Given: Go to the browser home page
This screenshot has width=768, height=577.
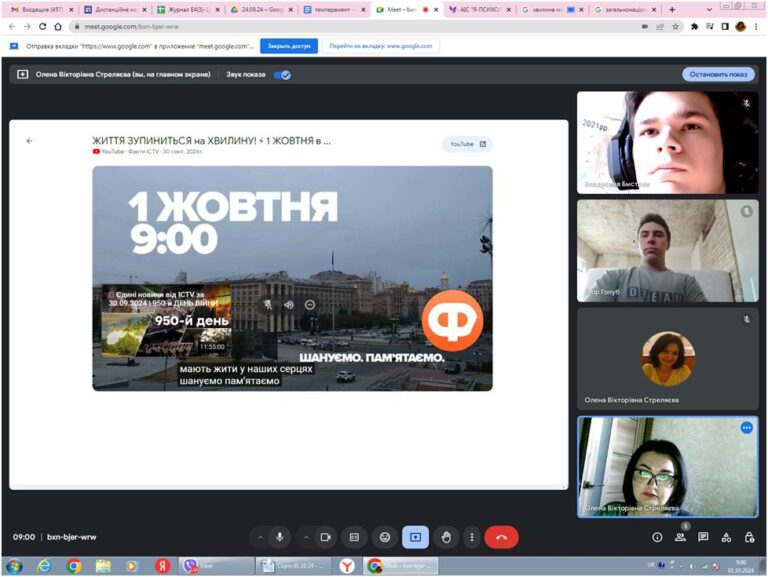Looking at the screenshot, I should point(58,27).
